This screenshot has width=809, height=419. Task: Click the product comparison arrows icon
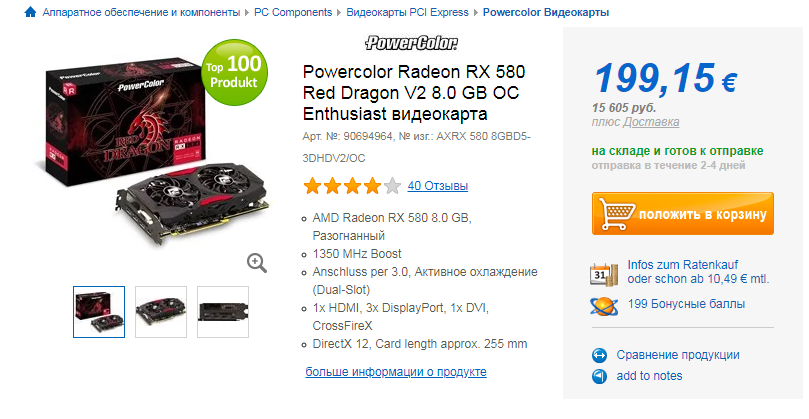tap(599, 356)
